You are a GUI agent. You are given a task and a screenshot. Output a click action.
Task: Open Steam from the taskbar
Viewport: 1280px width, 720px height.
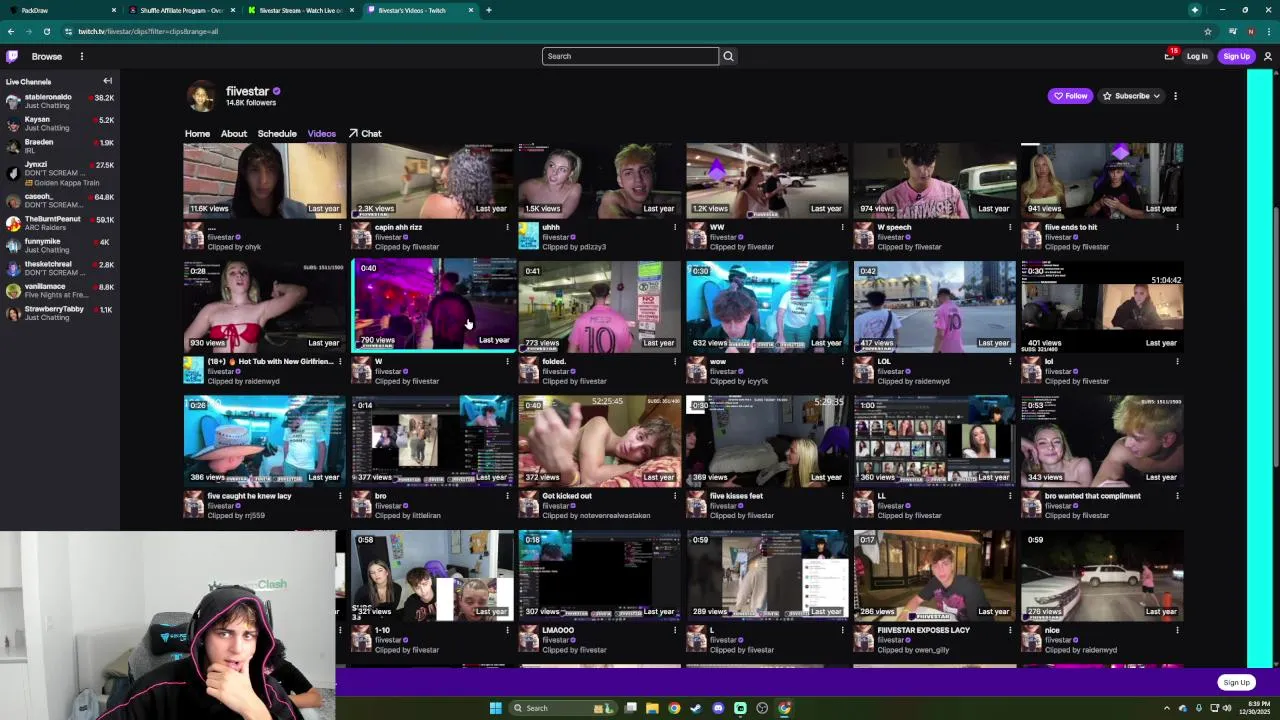[696, 708]
